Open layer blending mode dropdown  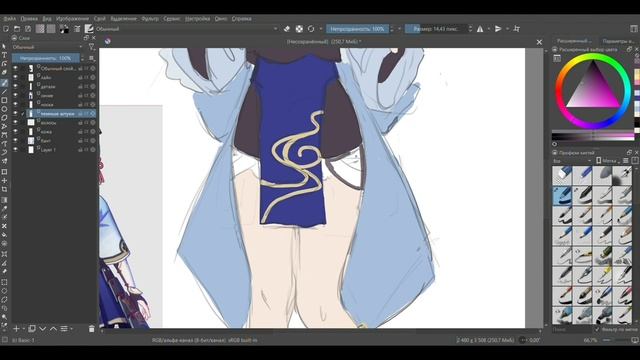[x=47, y=47]
